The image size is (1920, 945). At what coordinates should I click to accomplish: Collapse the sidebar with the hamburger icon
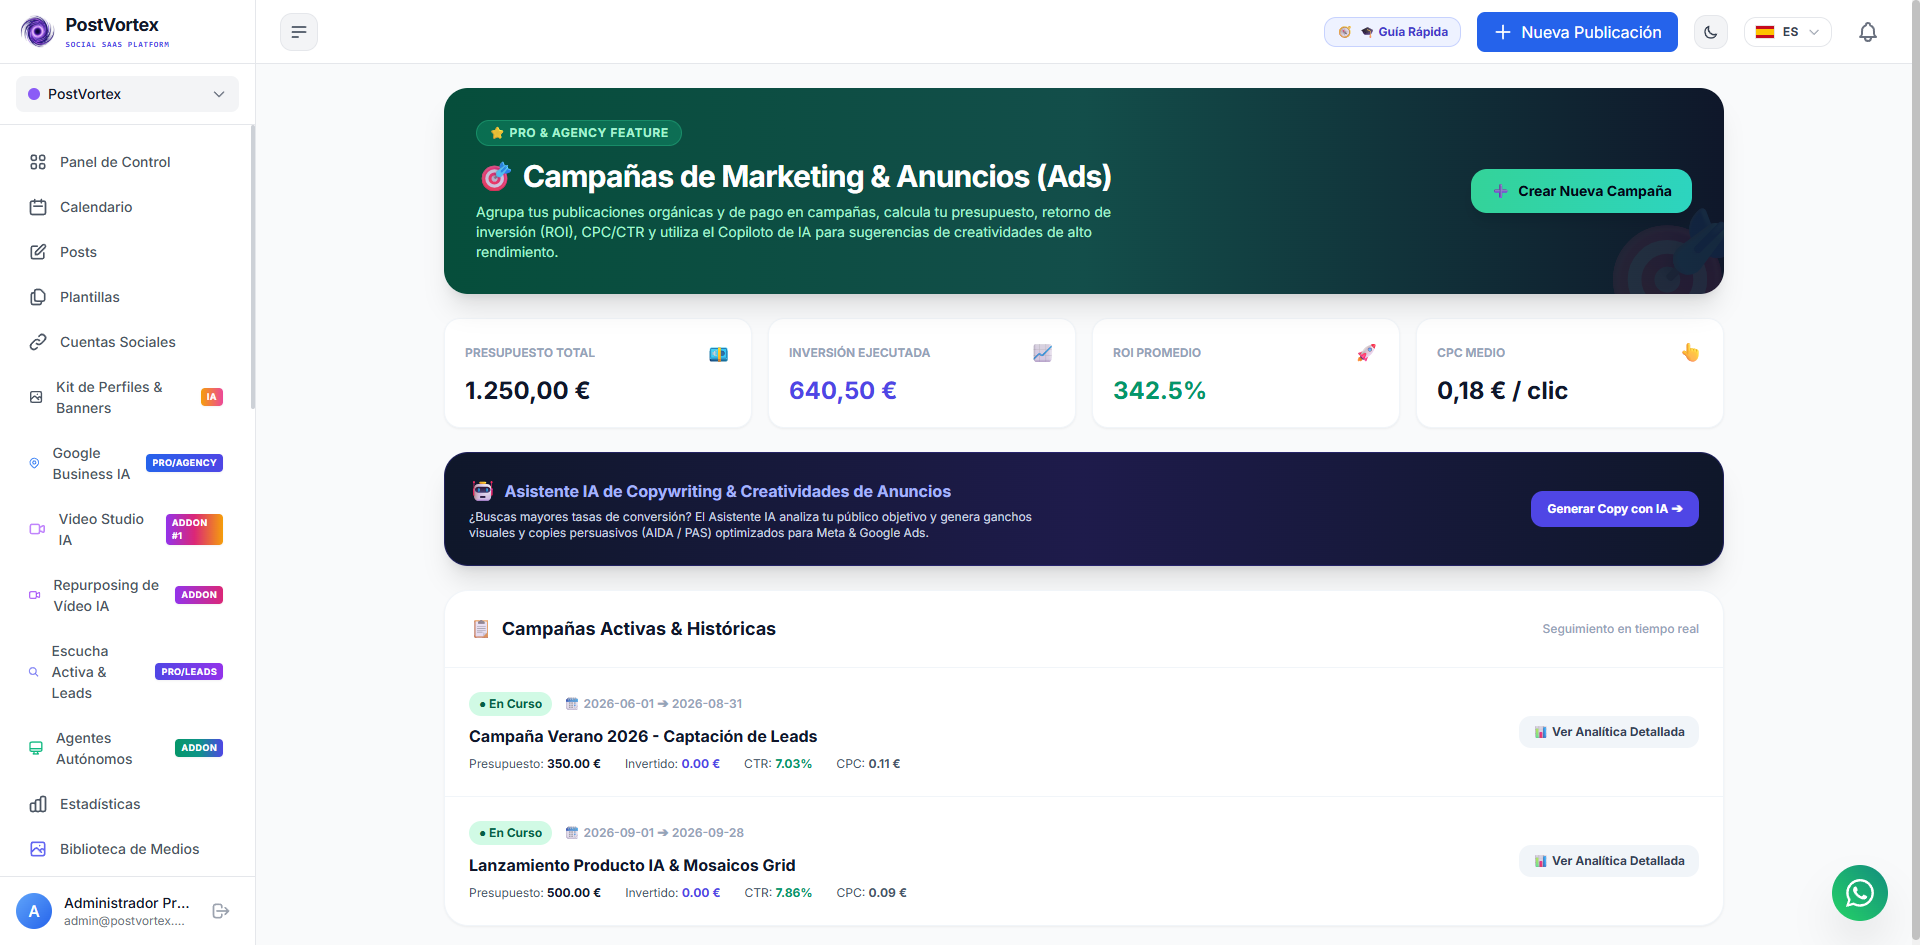click(x=299, y=32)
